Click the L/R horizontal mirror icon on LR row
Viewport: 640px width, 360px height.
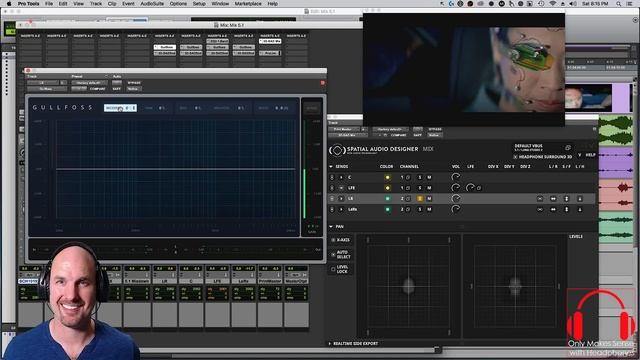pos(553,199)
